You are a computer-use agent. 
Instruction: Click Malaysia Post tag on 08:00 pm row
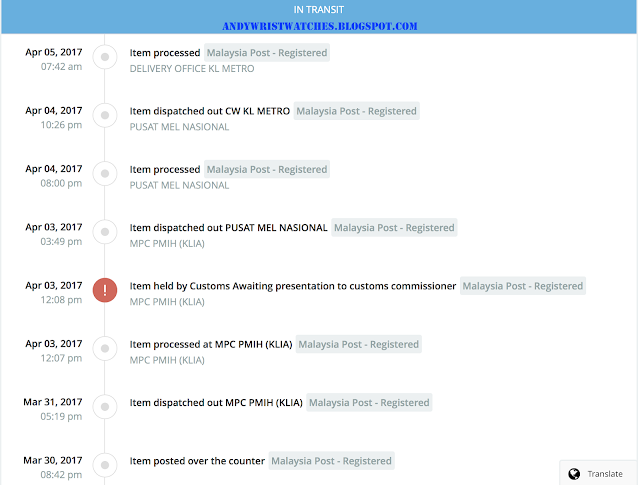coord(267,169)
